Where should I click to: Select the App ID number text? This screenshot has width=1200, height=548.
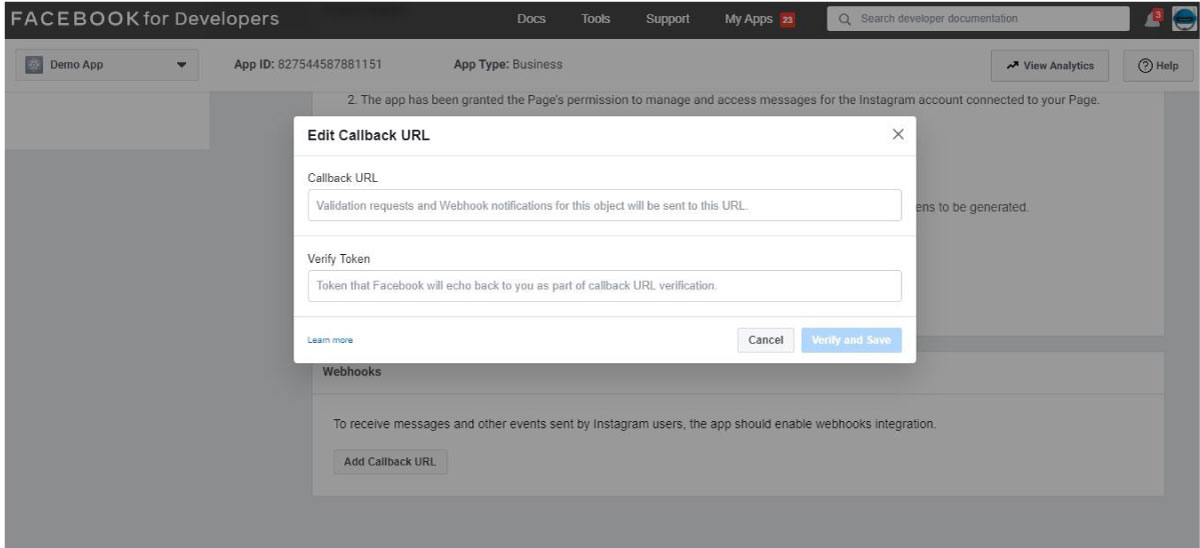click(x=332, y=65)
